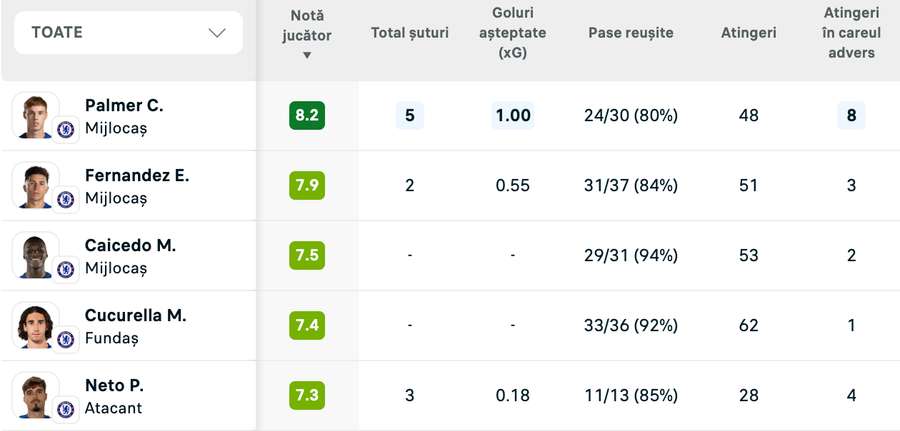
Task: Open Cucurella M. player name link
Action: (x=135, y=316)
